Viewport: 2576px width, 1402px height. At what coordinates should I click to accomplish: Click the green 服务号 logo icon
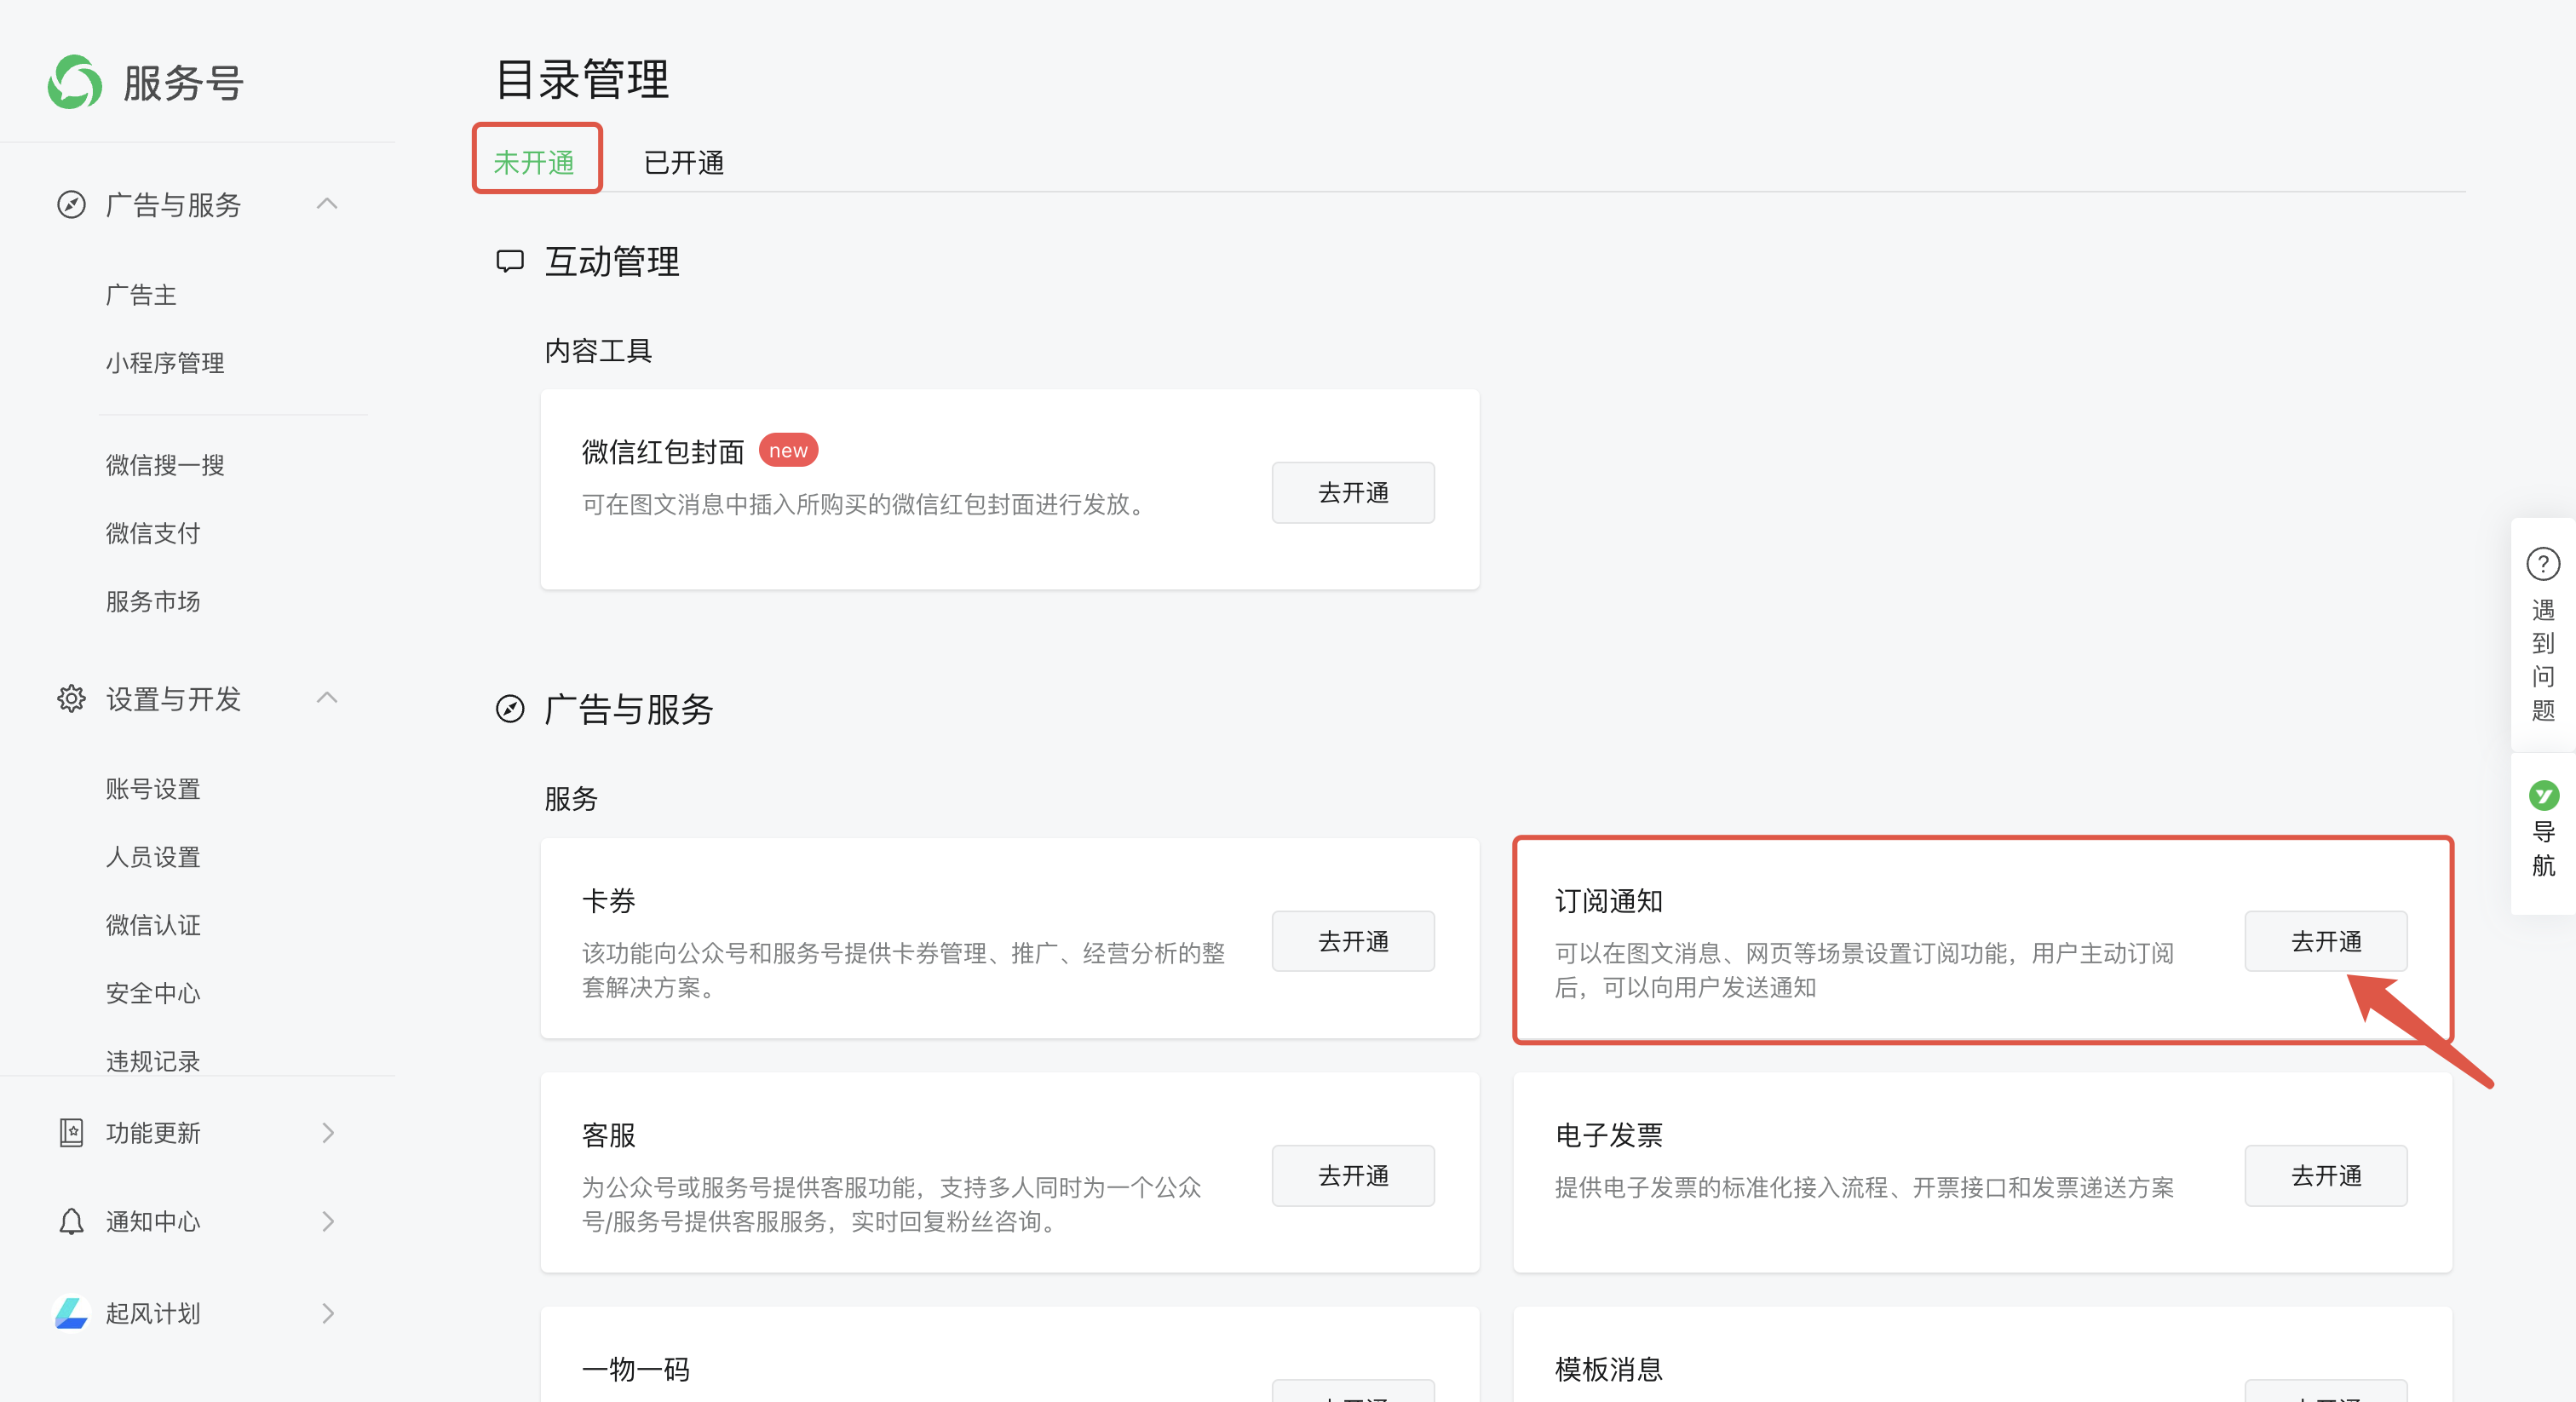[75, 82]
